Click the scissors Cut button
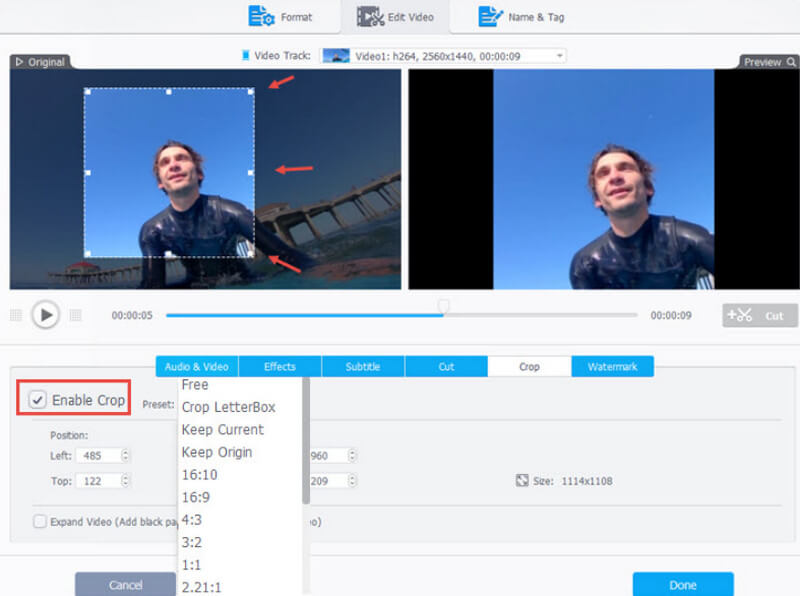This screenshot has width=800, height=596. [760, 315]
